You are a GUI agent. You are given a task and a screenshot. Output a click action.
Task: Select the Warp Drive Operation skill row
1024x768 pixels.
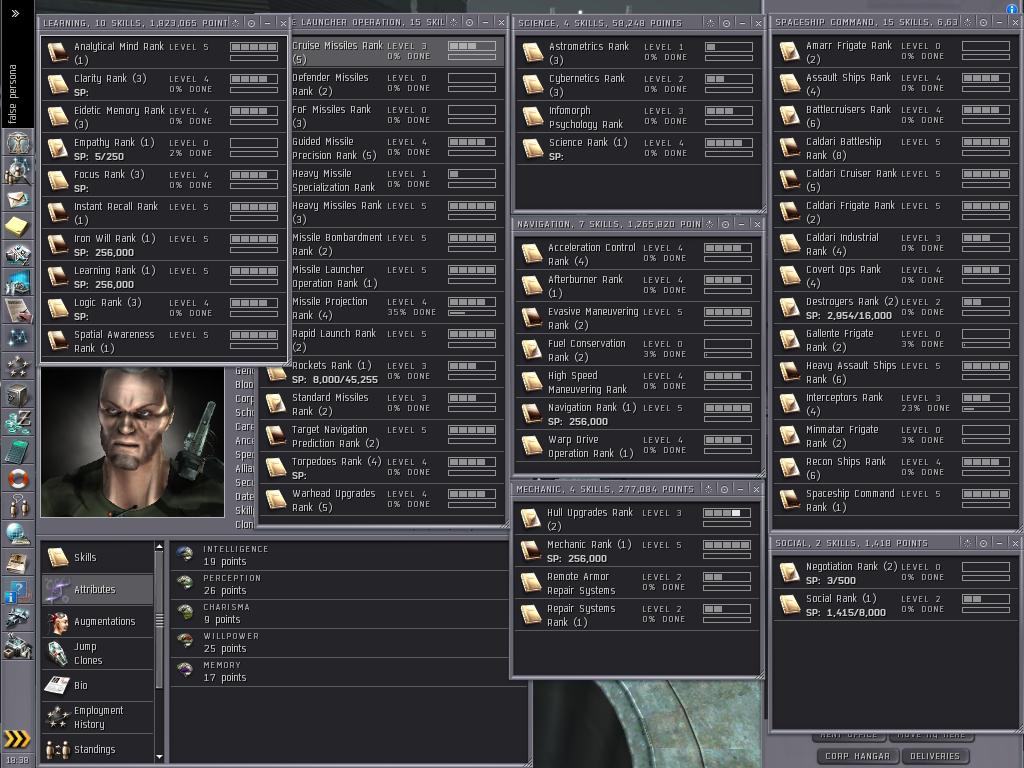pos(637,446)
